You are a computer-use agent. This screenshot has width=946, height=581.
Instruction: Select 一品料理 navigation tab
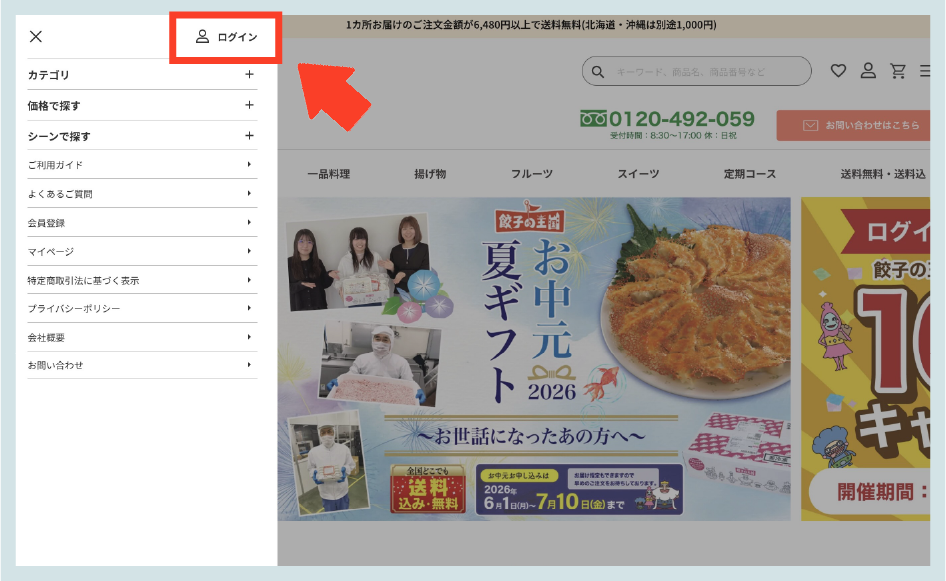tap(329, 174)
